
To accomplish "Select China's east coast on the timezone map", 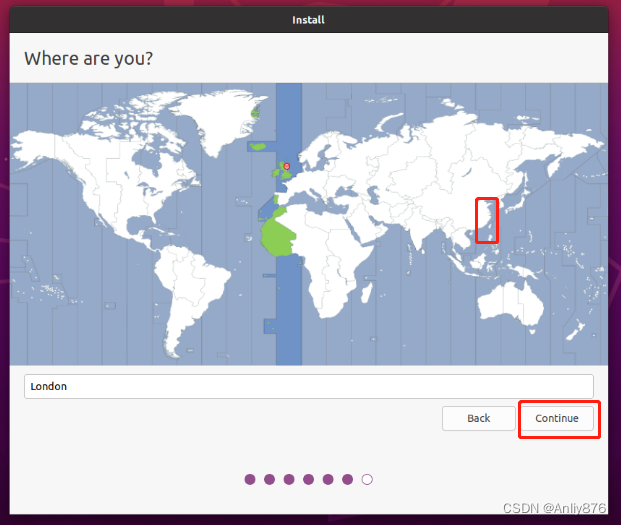I will (487, 220).
